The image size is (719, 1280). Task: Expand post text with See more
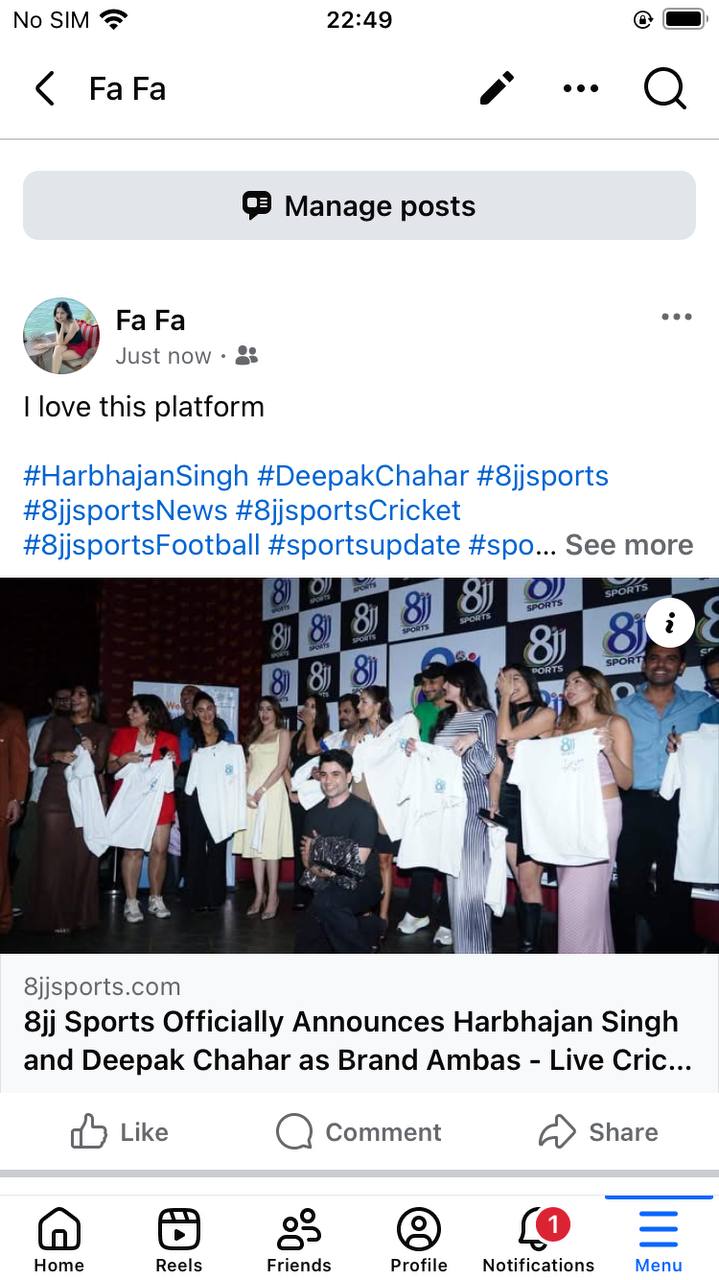(628, 545)
